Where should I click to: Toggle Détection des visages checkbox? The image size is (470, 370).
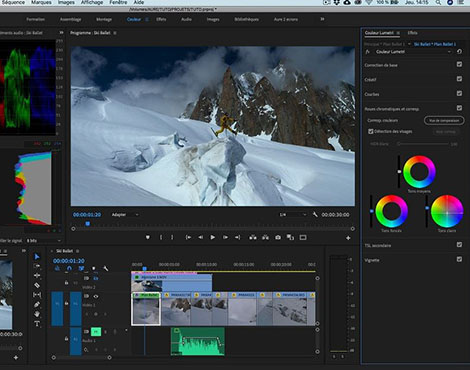[x=370, y=131]
